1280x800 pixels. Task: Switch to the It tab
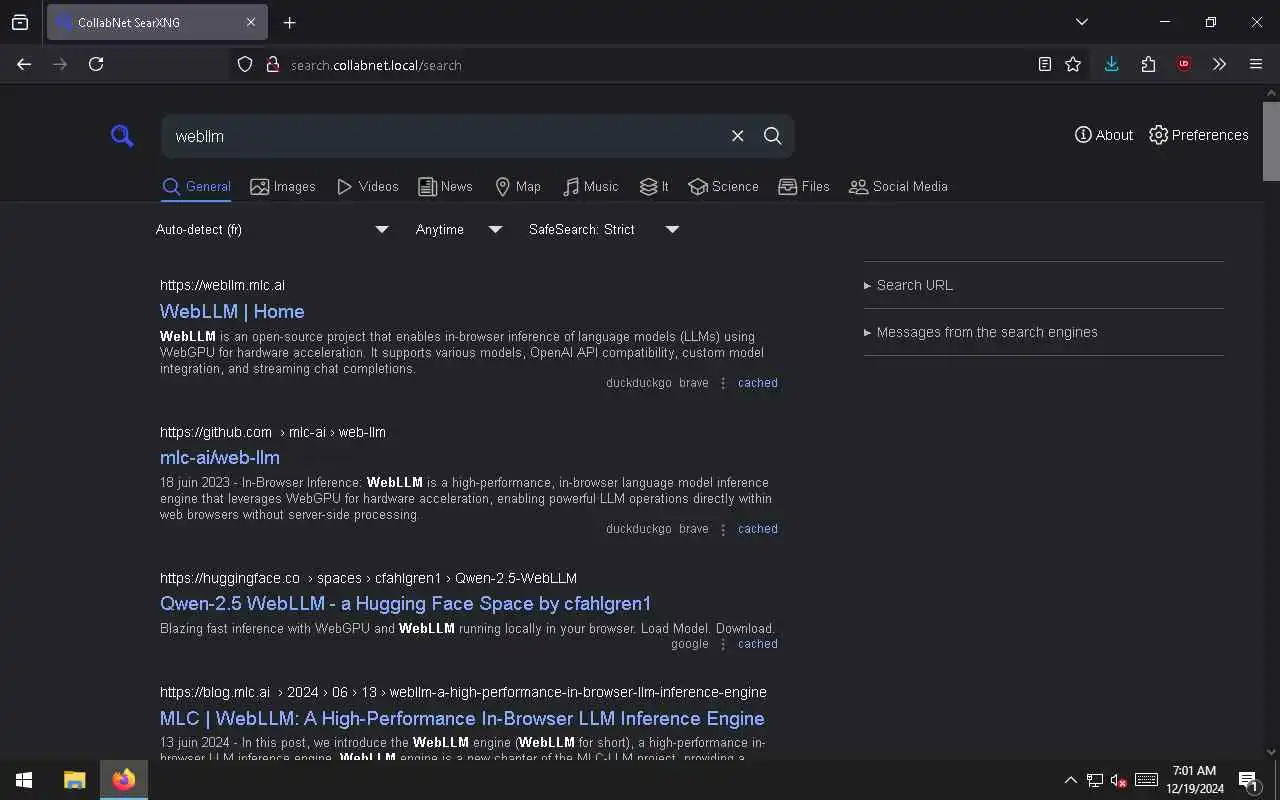654,186
